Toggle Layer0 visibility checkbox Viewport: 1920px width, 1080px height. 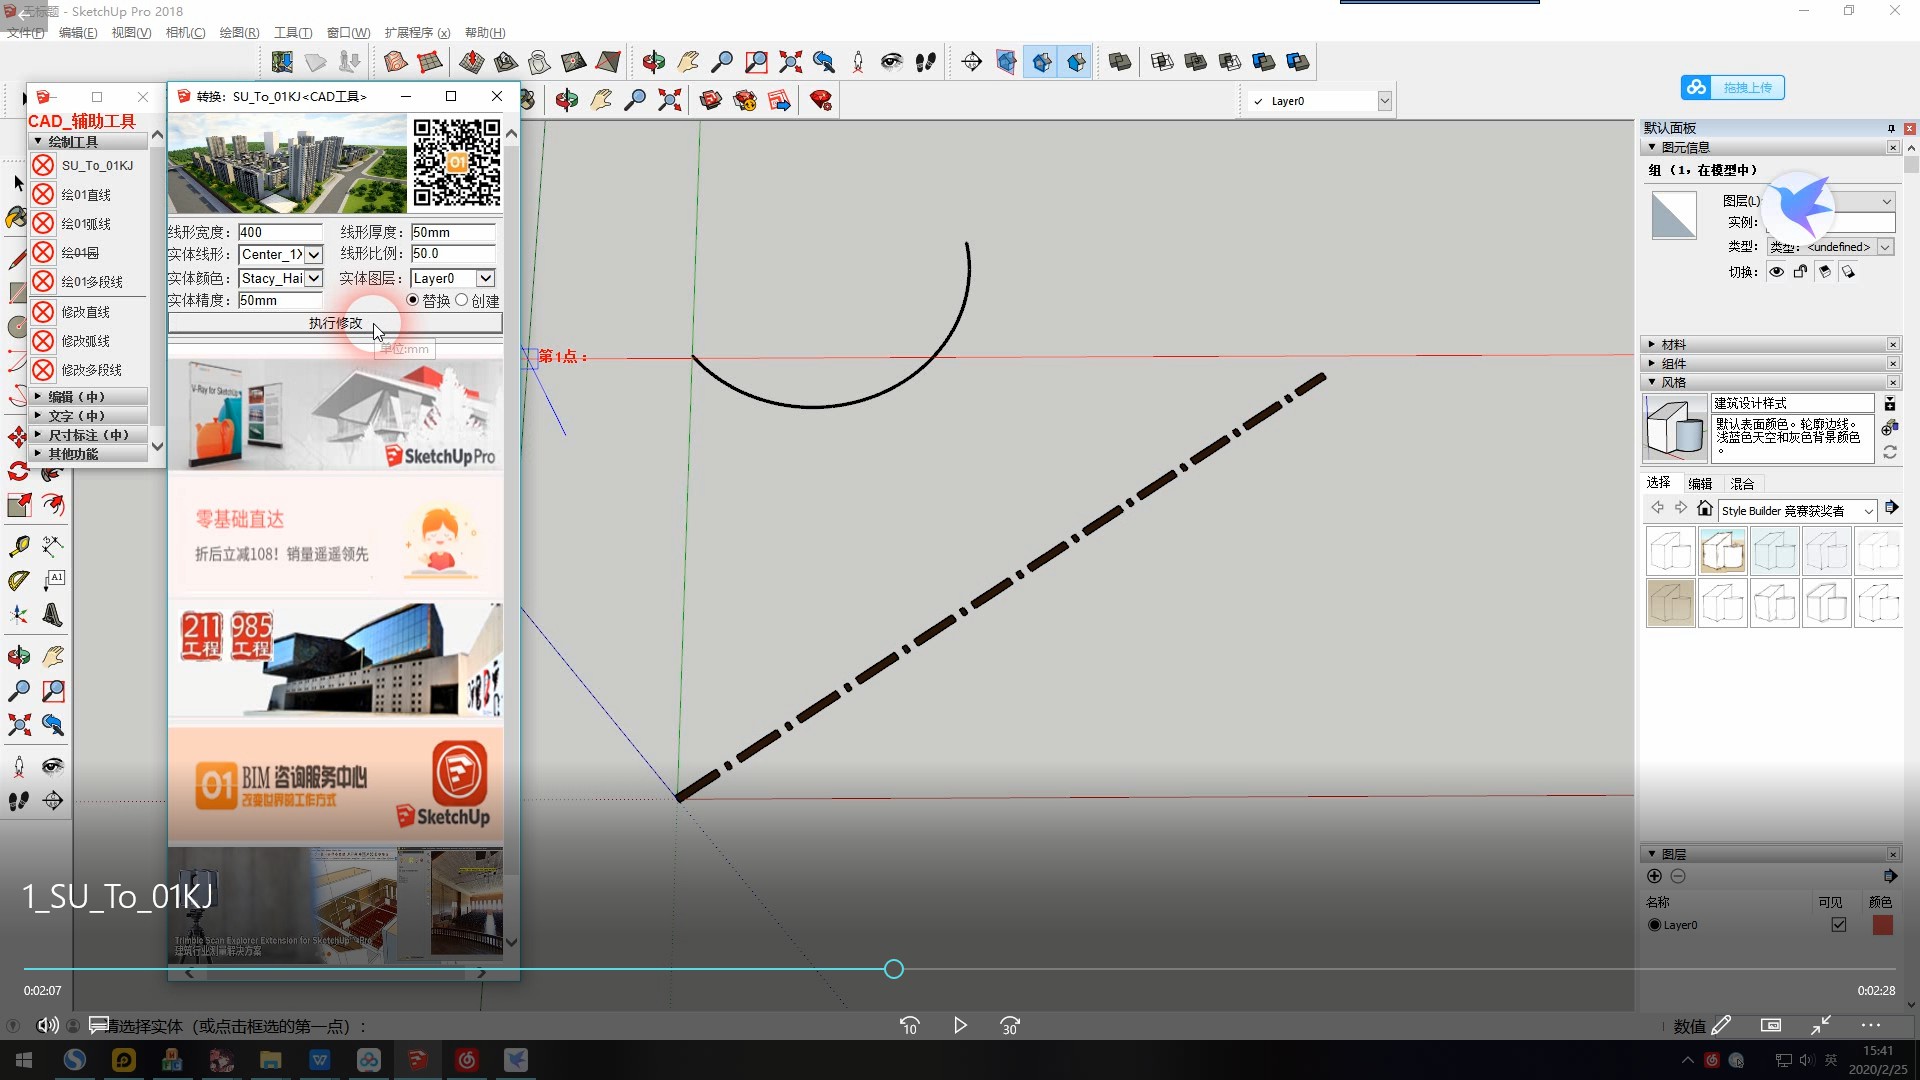tap(1838, 925)
